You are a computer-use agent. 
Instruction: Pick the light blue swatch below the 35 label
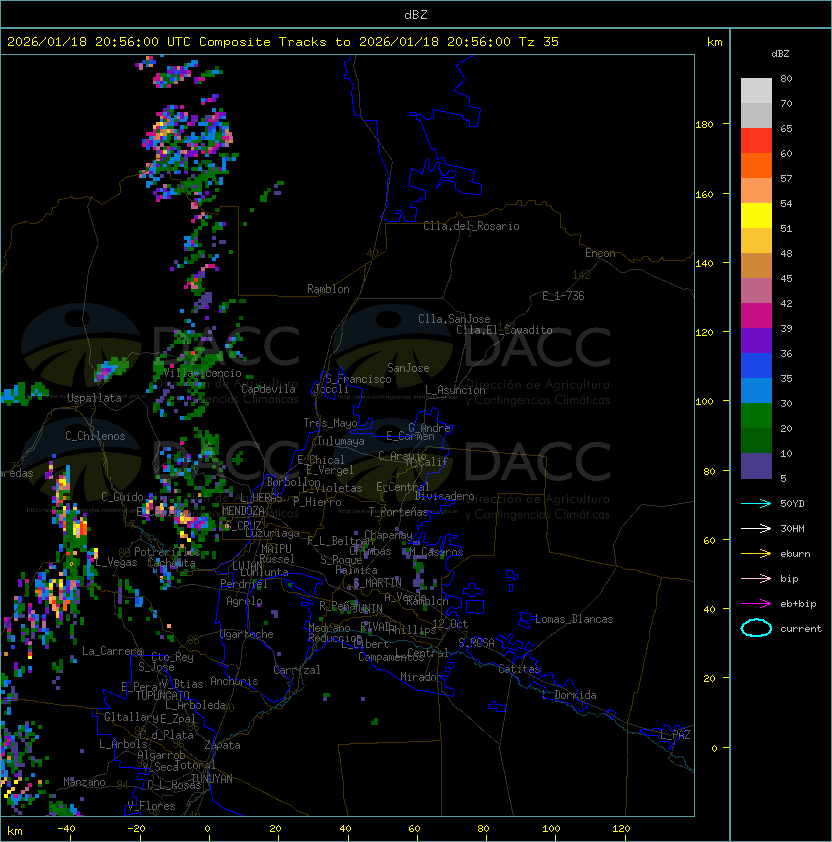point(756,390)
